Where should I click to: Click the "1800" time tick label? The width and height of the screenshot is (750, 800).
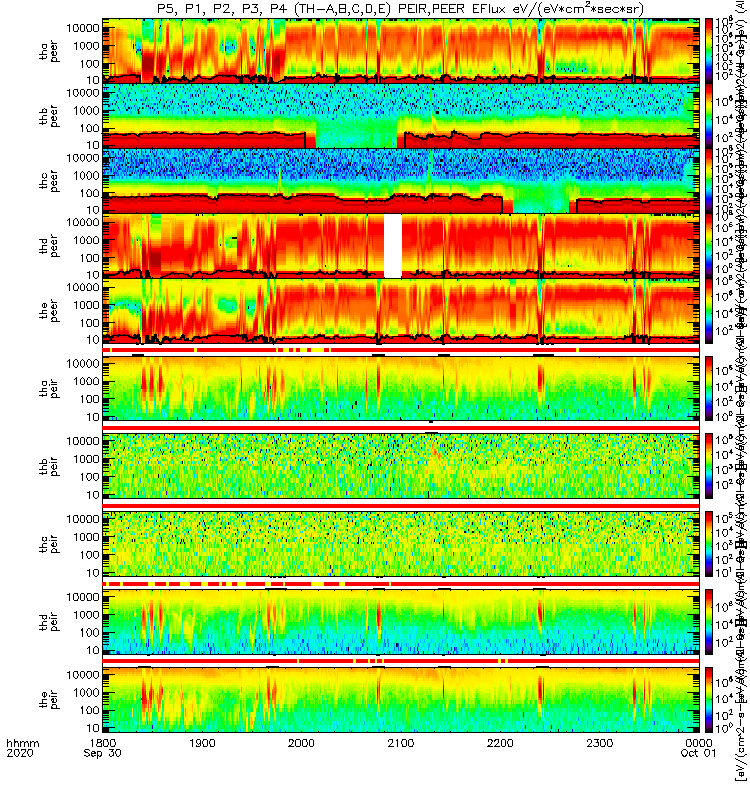[103, 743]
